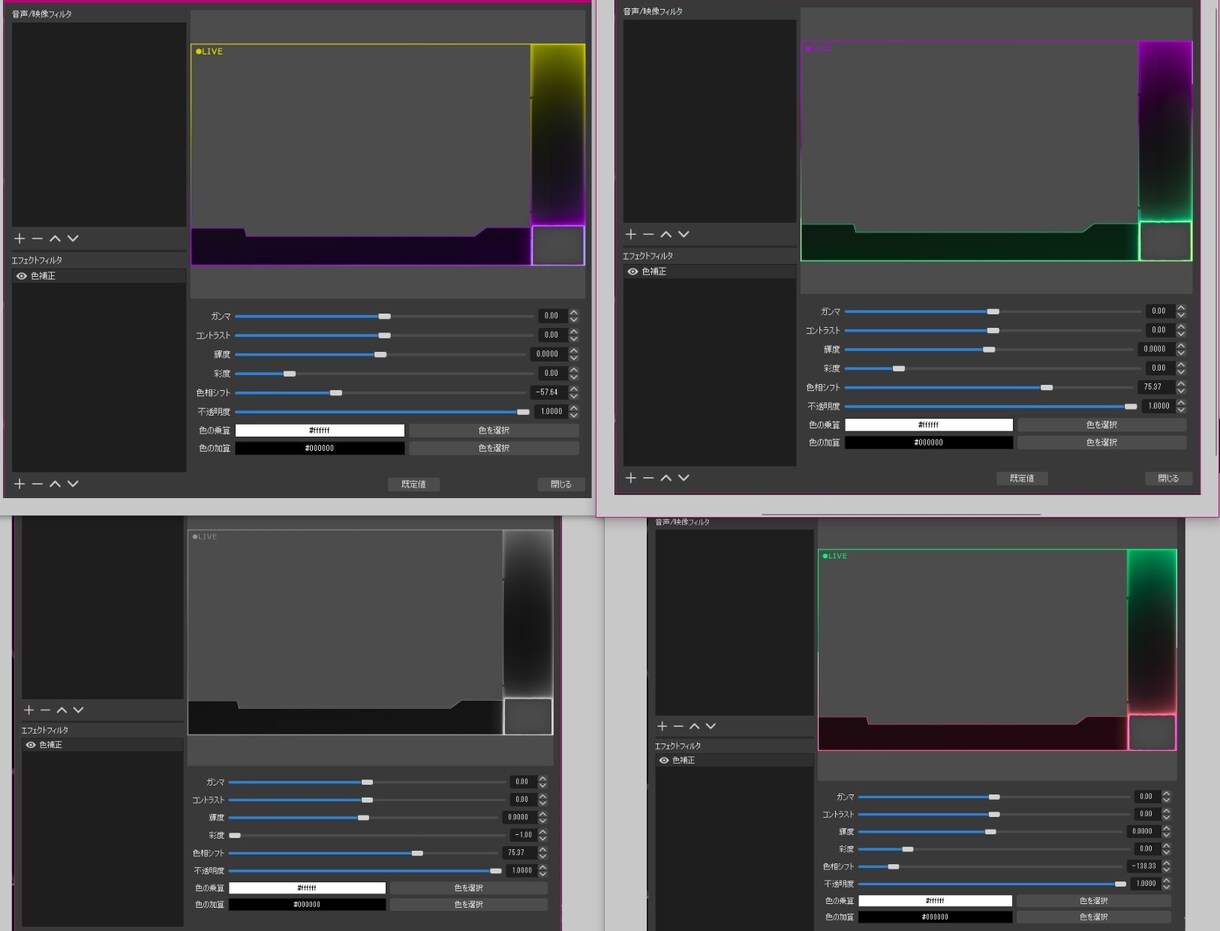Click 色を選択 beside 色の乗算 in yellow LIVE window

494,430
